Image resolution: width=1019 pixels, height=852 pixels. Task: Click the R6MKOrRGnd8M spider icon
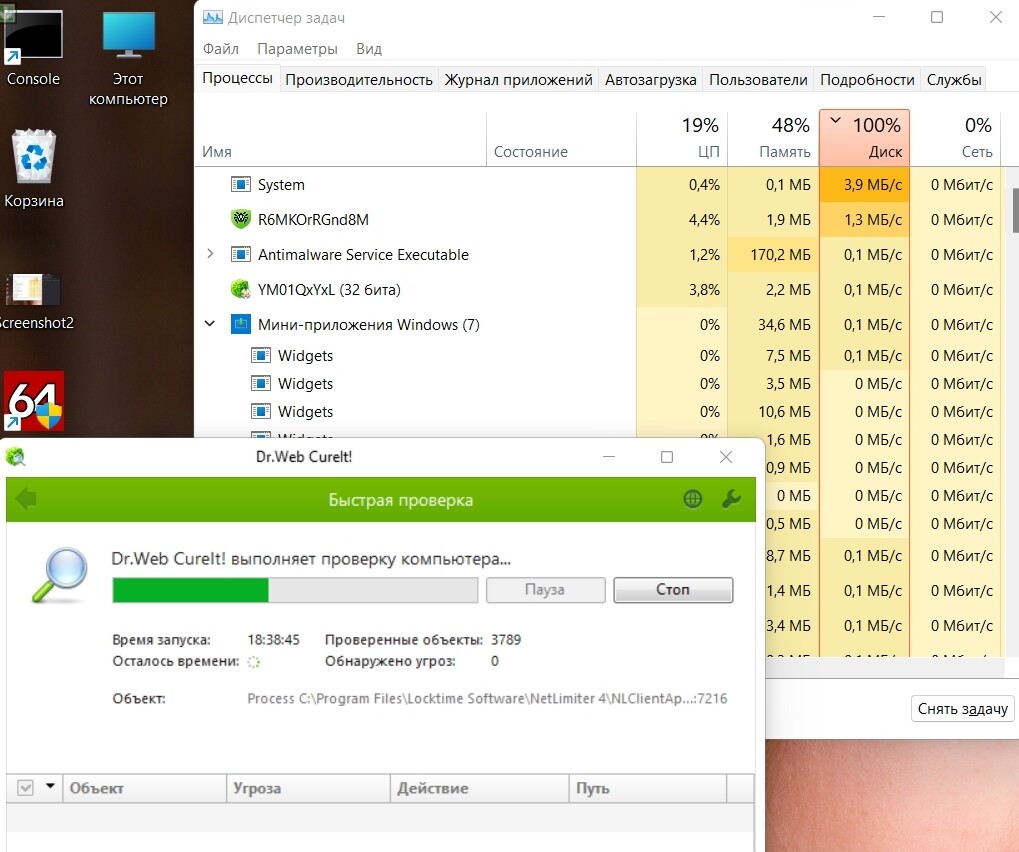coord(240,219)
